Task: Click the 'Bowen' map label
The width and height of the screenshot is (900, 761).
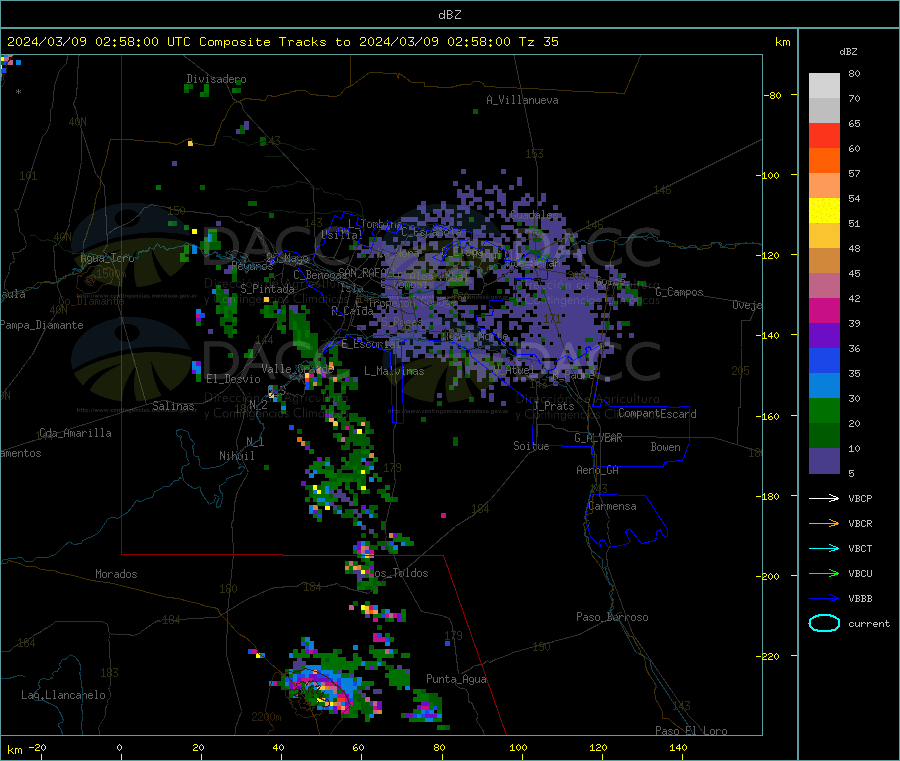Action: [665, 447]
